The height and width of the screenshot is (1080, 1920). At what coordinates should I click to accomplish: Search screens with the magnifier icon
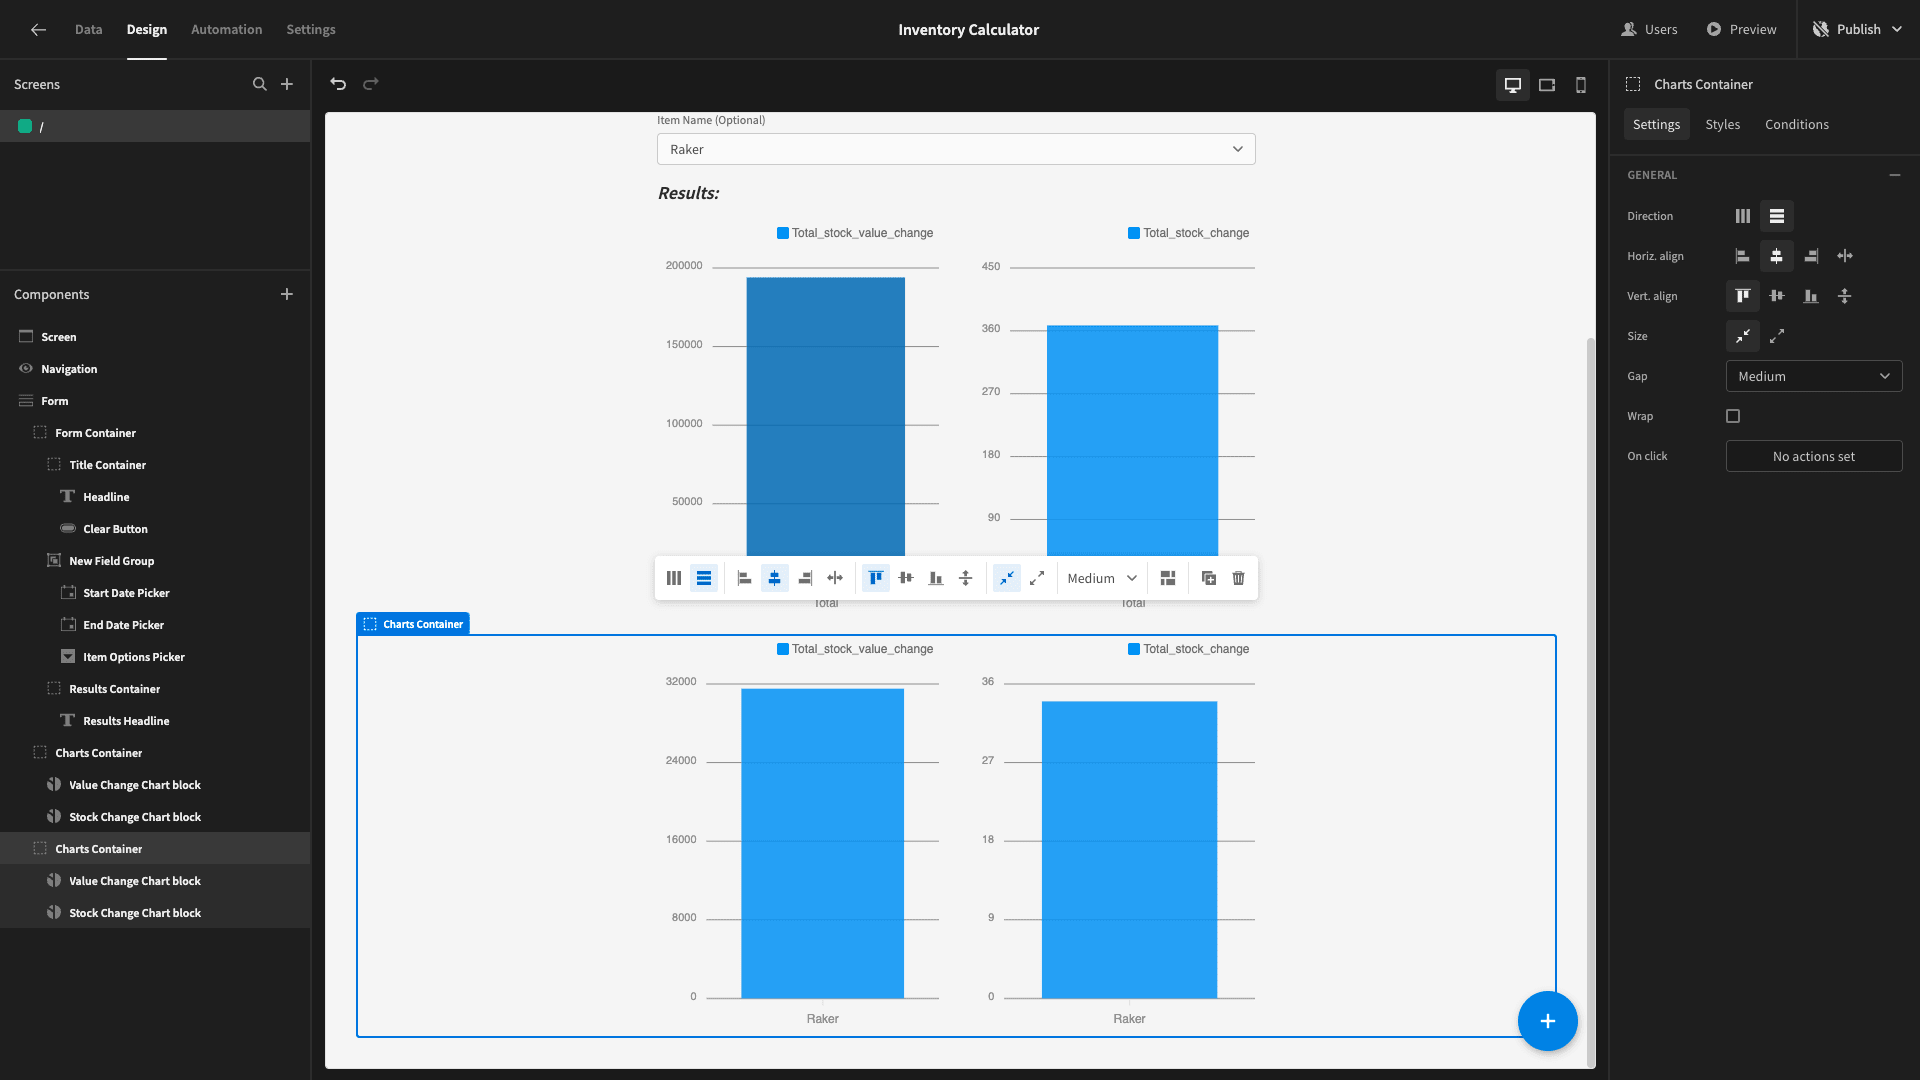coord(259,84)
